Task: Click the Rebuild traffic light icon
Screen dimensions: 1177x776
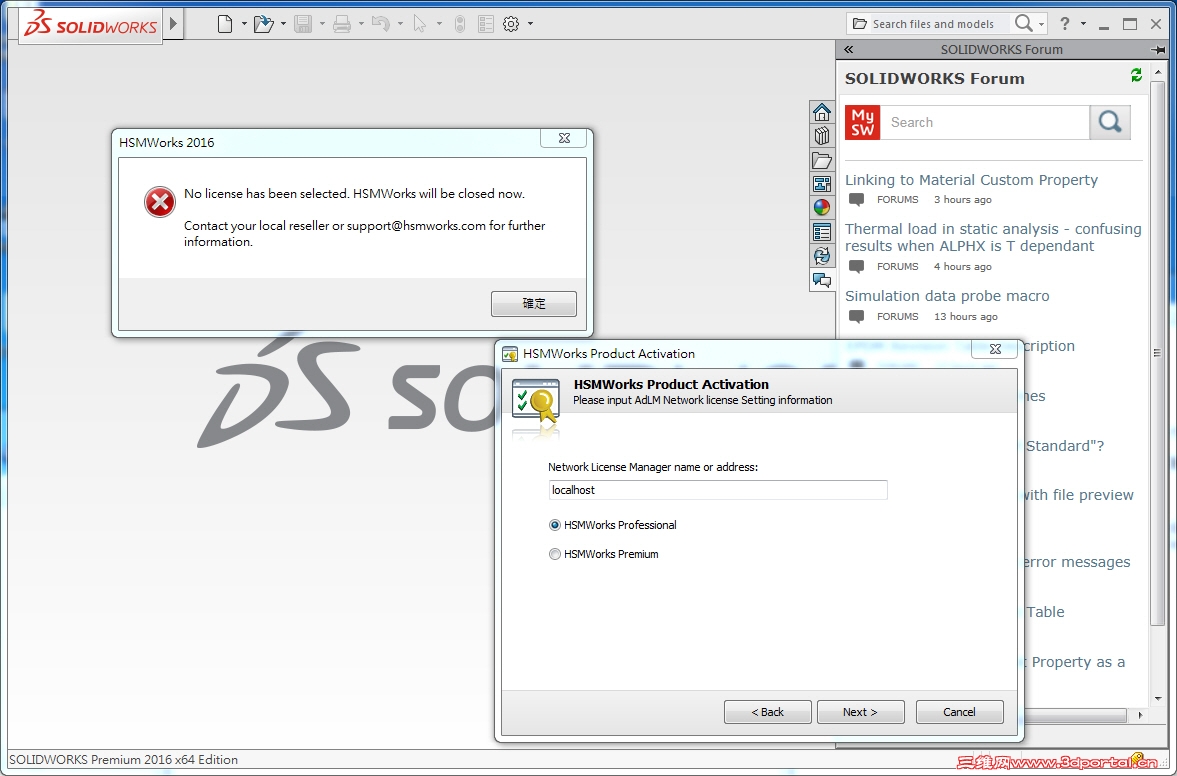Action: (460, 24)
